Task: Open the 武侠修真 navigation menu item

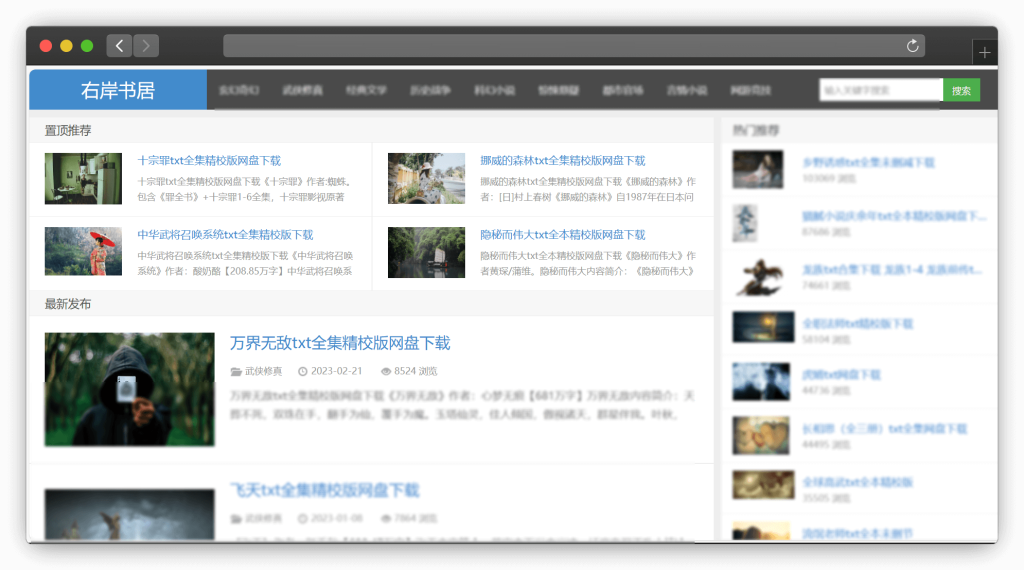Action: pyautogui.click(x=302, y=90)
